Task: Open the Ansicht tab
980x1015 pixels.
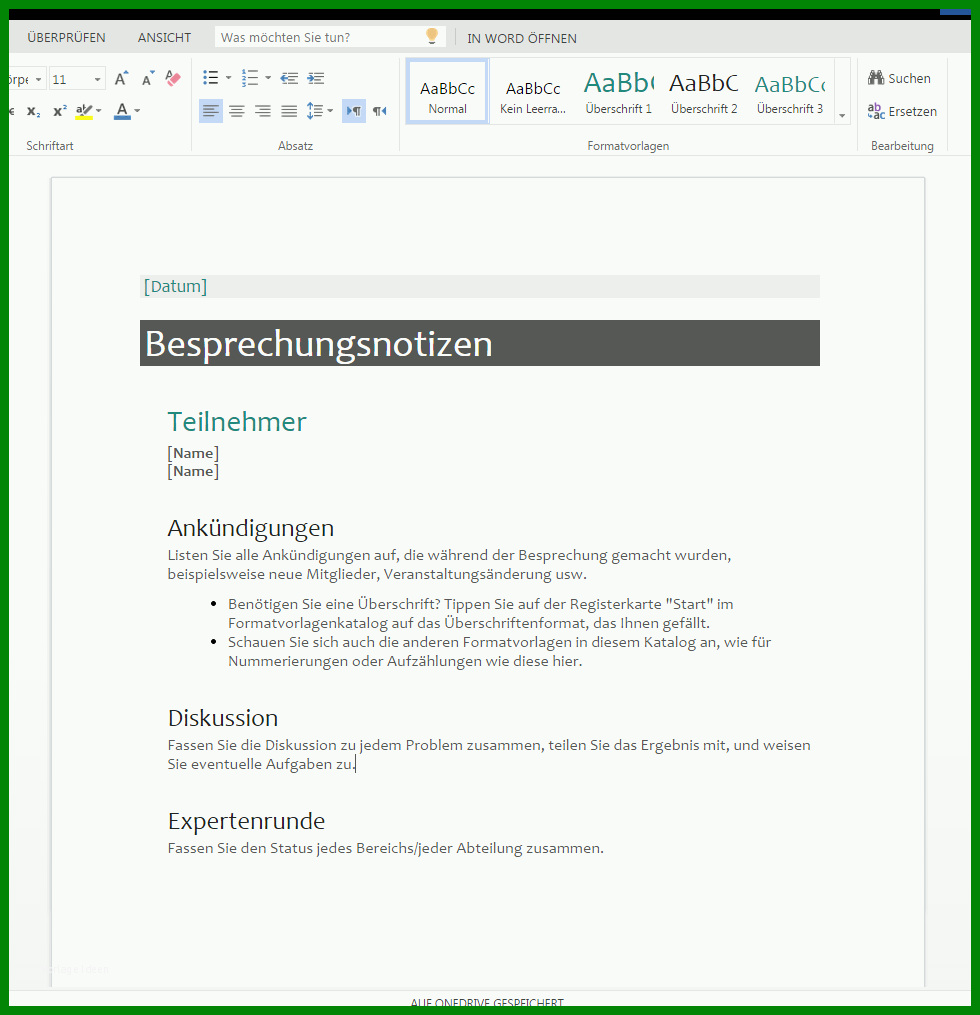Action: [164, 38]
